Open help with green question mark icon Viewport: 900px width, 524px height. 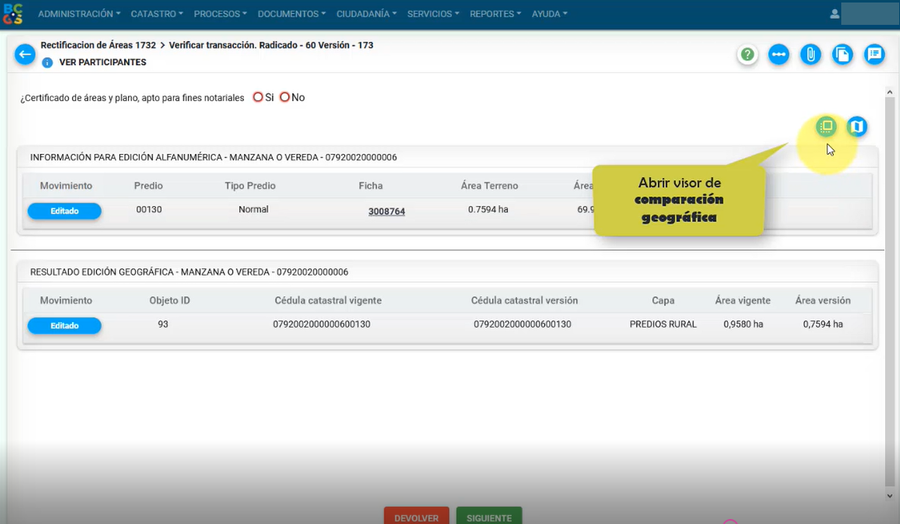[x=747, y=54]
